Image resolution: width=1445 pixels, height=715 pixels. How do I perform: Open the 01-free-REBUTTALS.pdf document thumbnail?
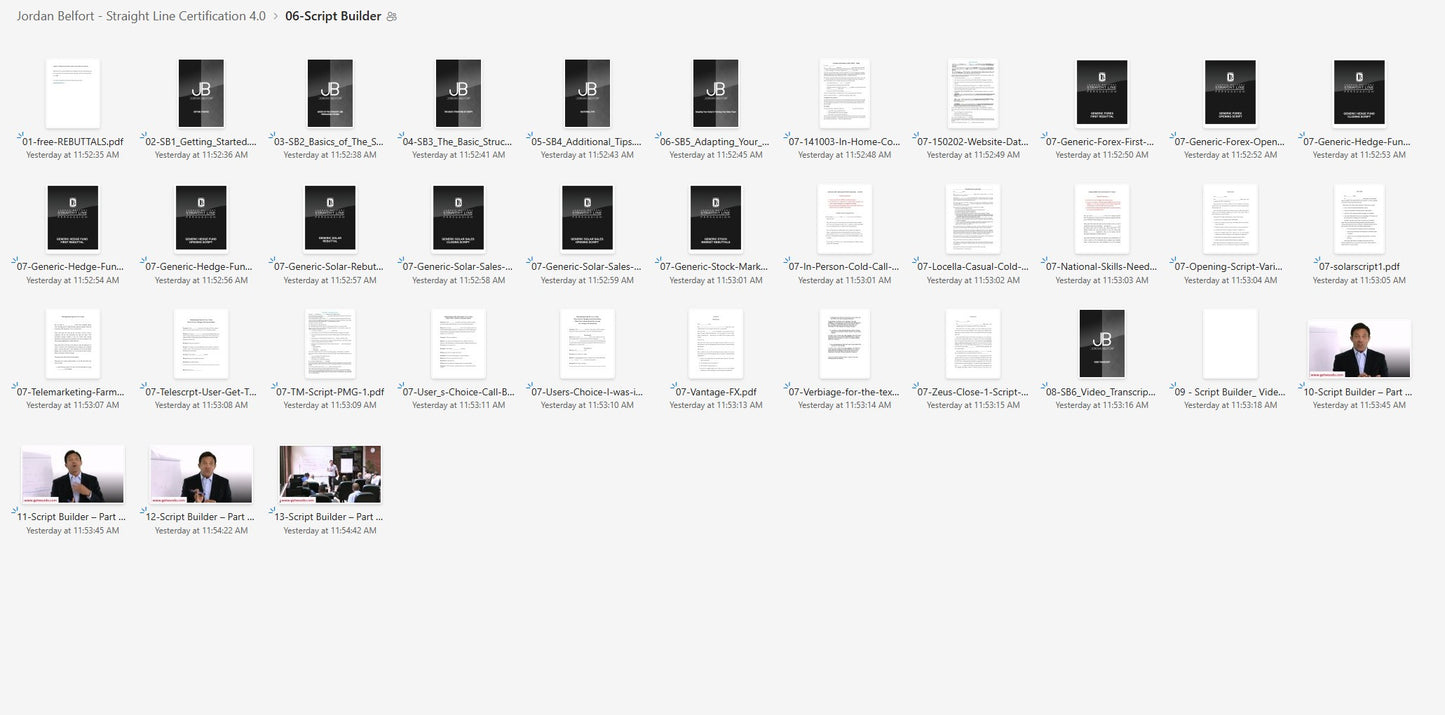pos(72,93)
